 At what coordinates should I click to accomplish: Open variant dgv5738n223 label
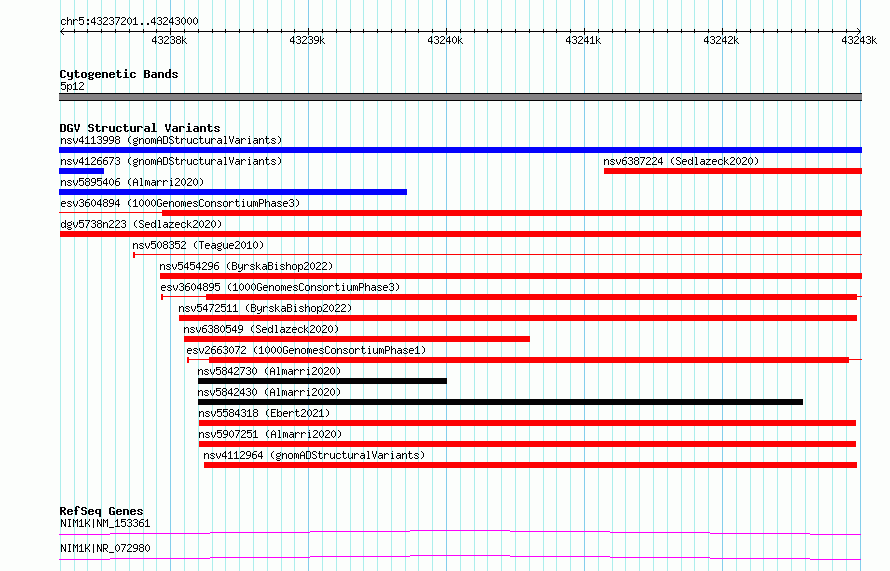point(141,224)
